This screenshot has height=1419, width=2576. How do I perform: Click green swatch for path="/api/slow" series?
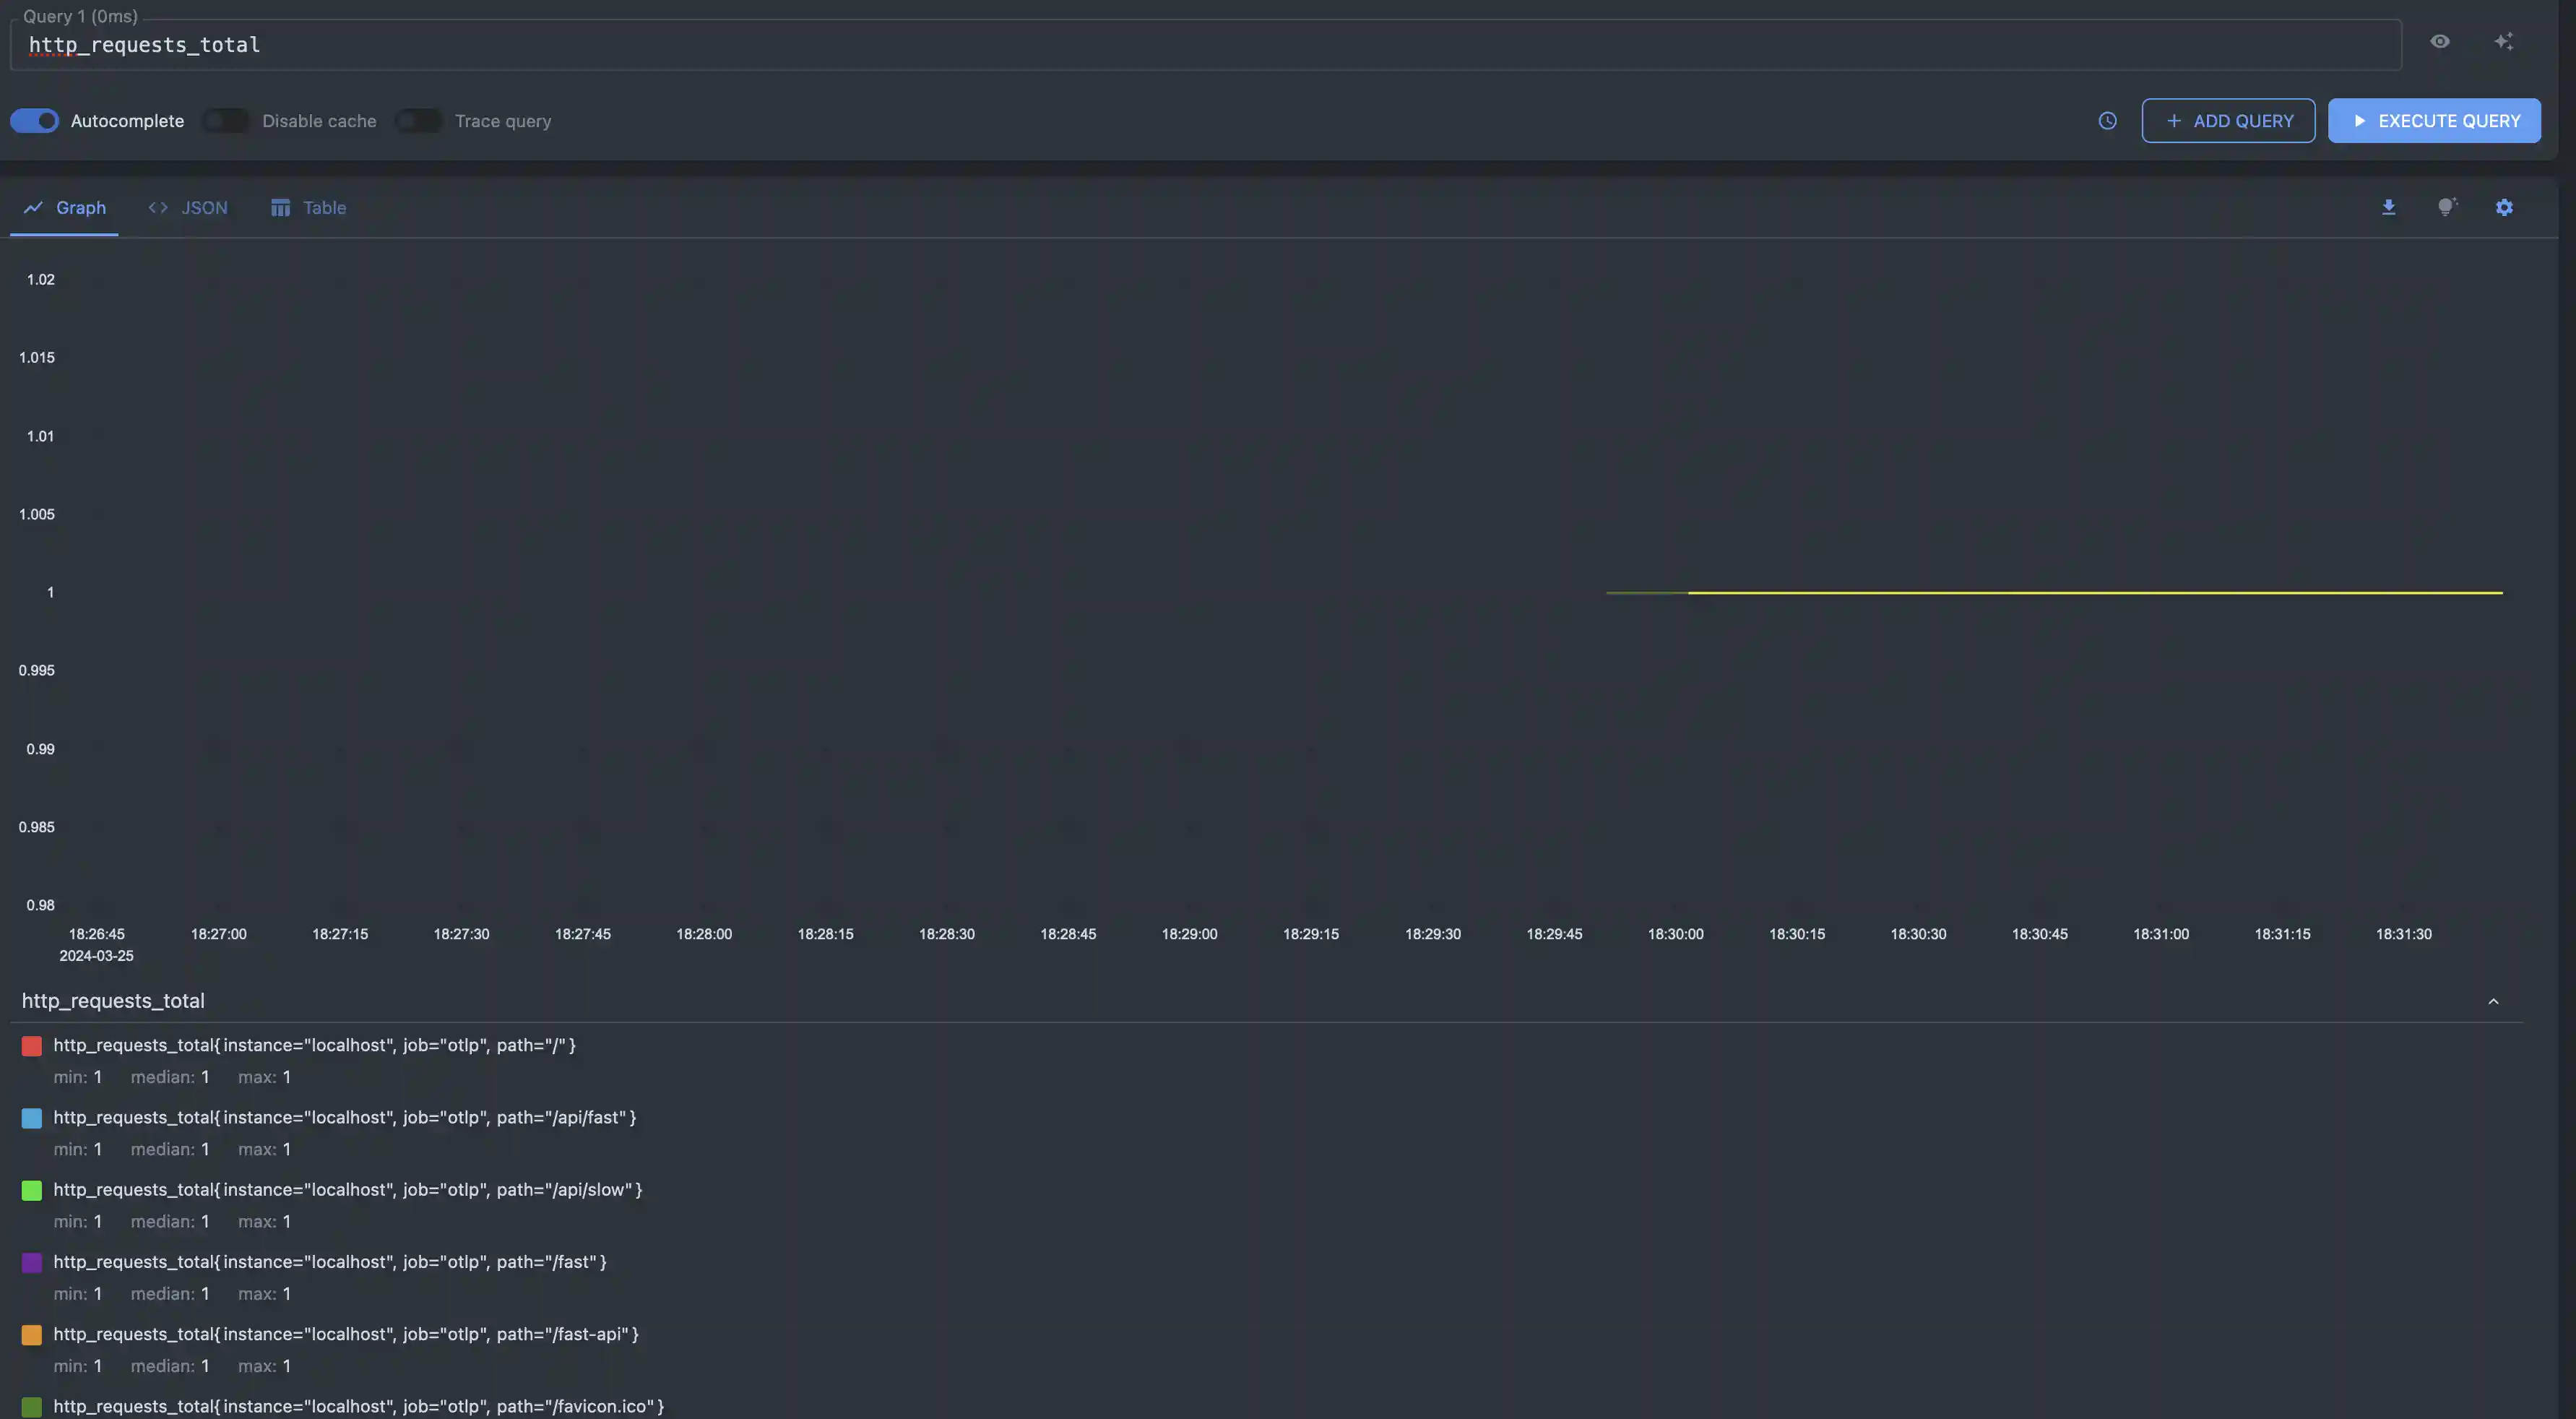(32, 1190)
